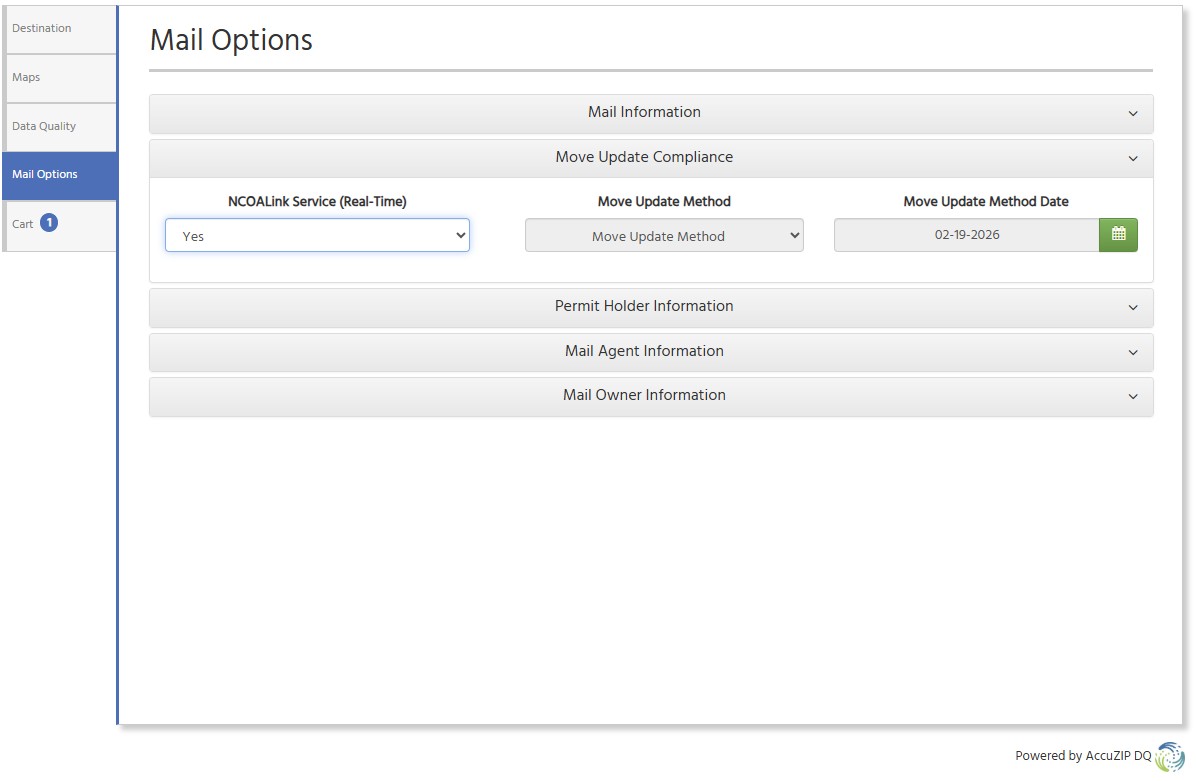Click the Mail Owner Information chevron
The image size is (1196, 781).
(x=1133, y=397)
